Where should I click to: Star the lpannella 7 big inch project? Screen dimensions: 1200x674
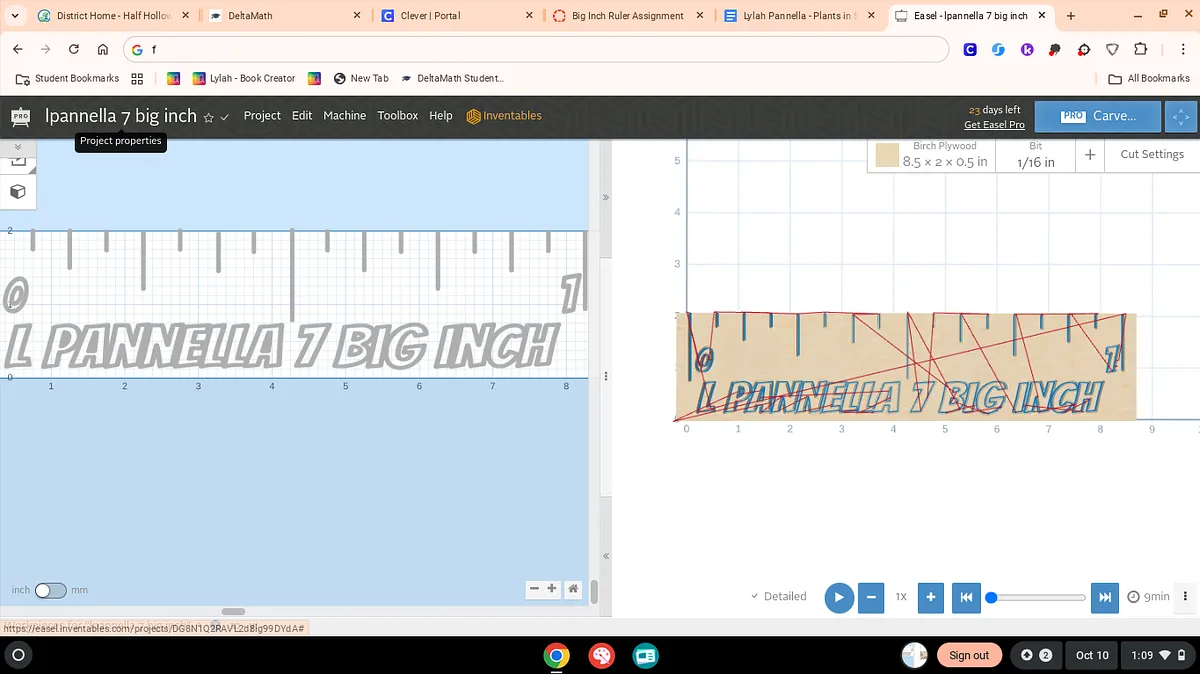[x=208, y=117]
